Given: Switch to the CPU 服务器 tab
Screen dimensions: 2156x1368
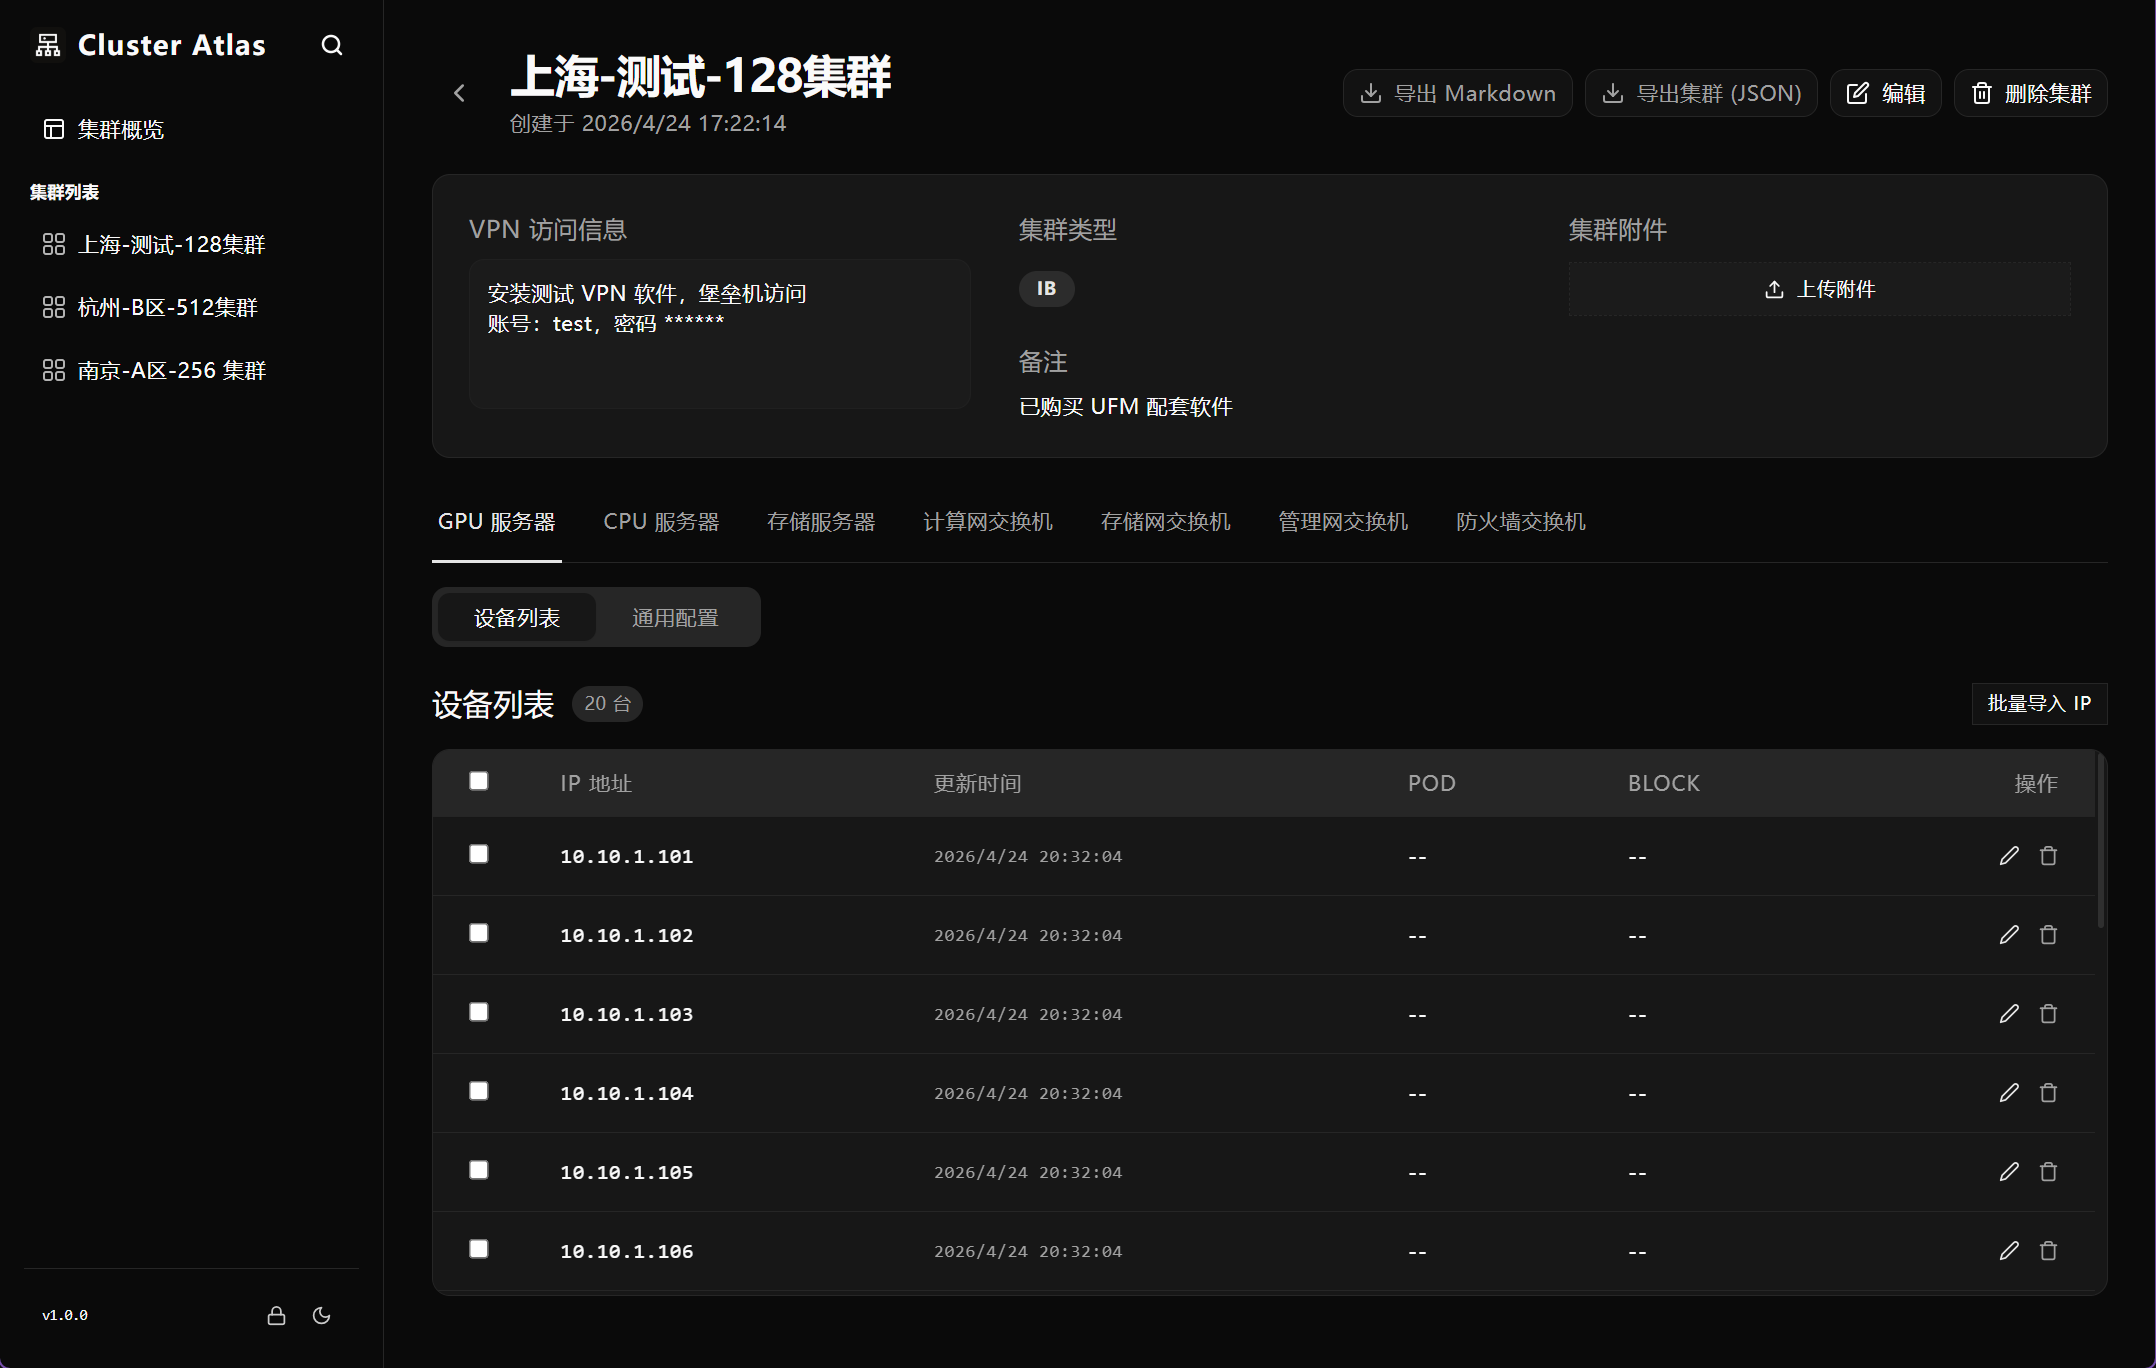Looking at the screenshot, I should (661, 521).
